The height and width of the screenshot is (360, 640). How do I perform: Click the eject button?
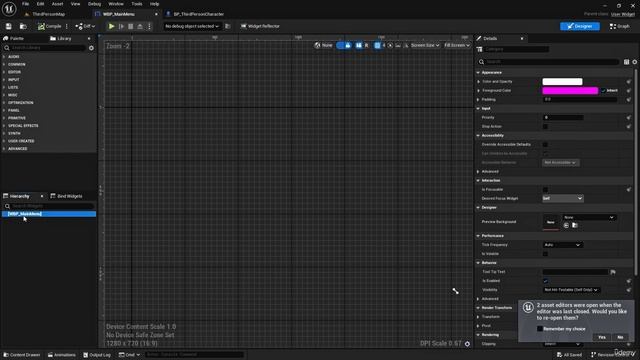click(140, 26)
